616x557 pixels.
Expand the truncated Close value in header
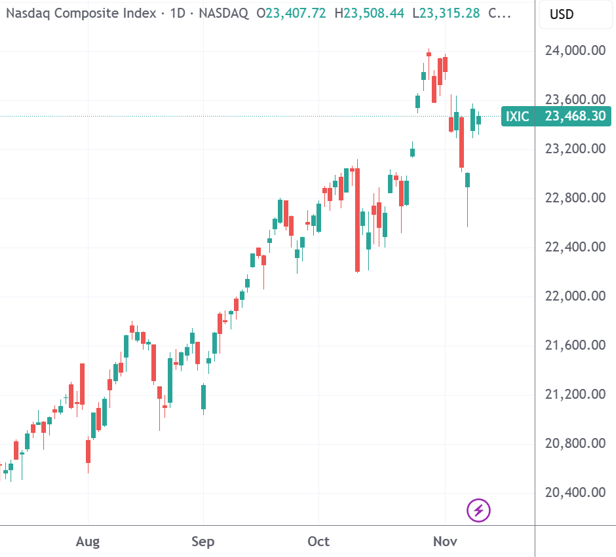click(499, 13)
